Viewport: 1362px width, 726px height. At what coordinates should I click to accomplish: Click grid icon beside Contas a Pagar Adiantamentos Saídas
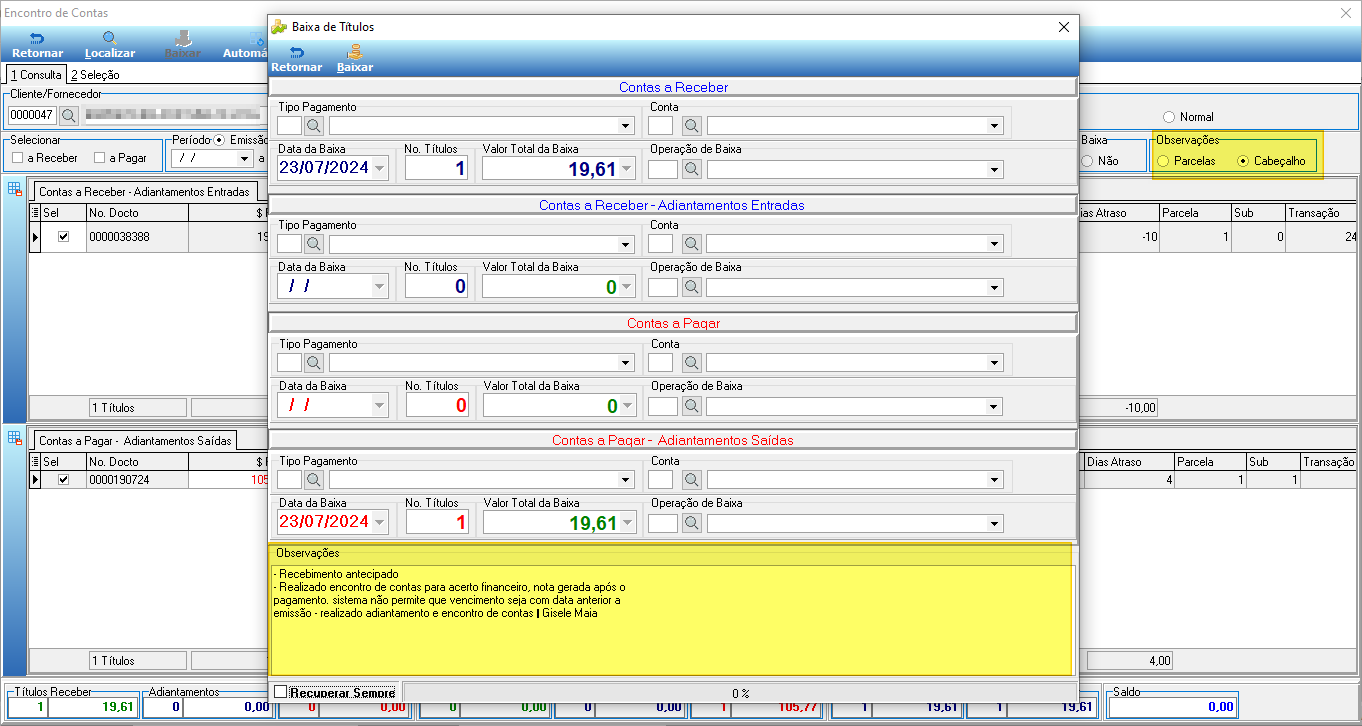[15, 437]
